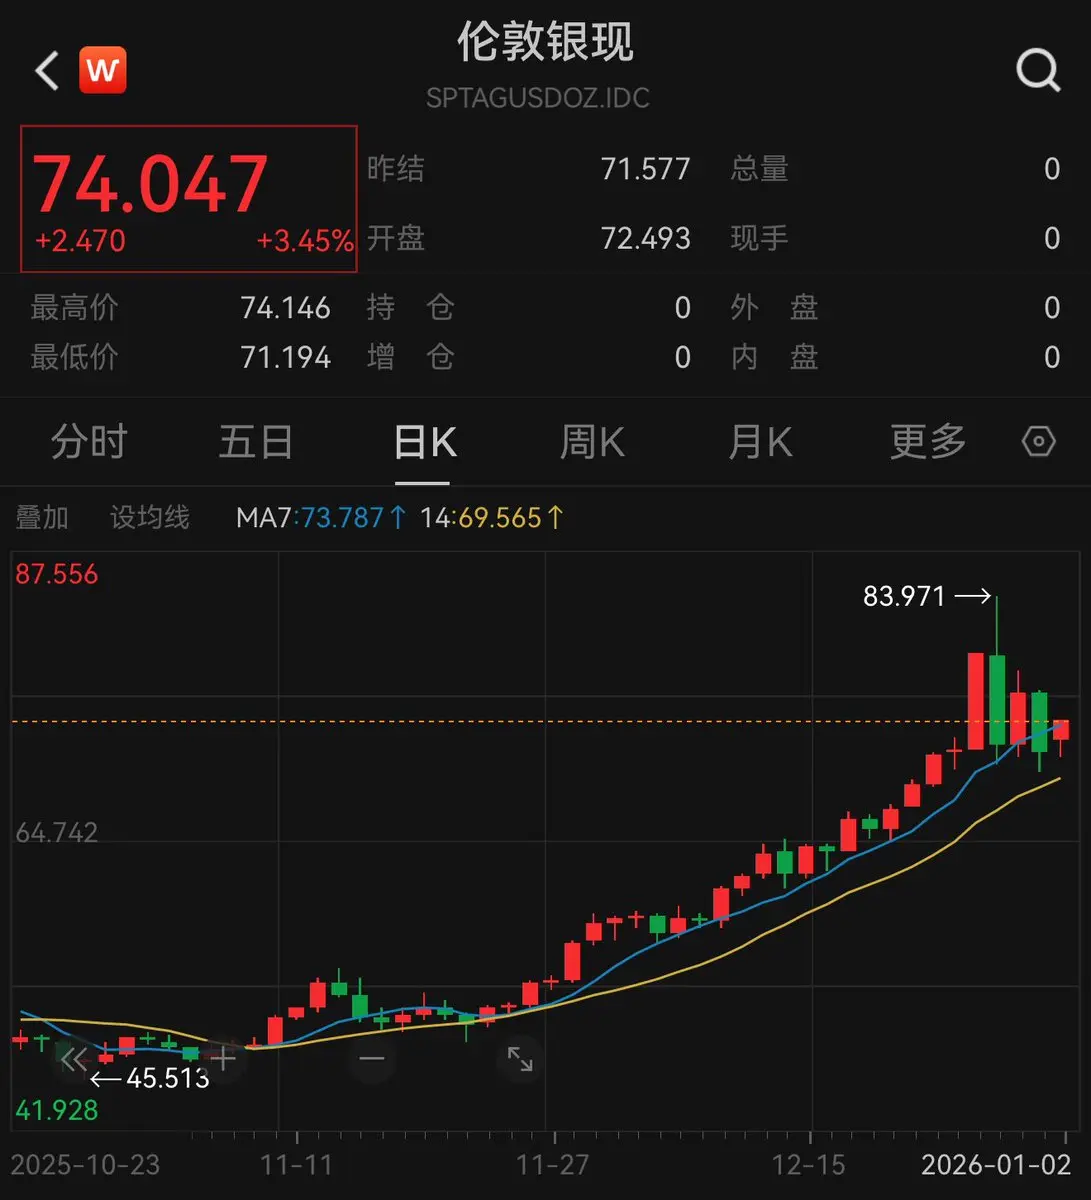Screen dimensions: 1091x1200
Task: Switch to 五日 tab
Action: (x=257, y=441)
